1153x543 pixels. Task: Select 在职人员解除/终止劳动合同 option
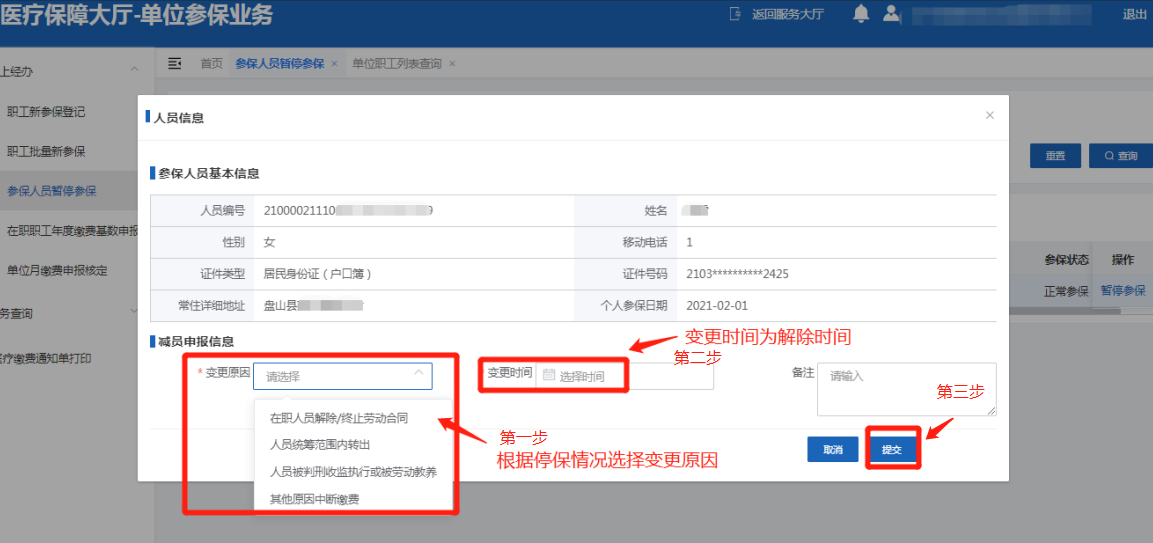pos(339,418)
